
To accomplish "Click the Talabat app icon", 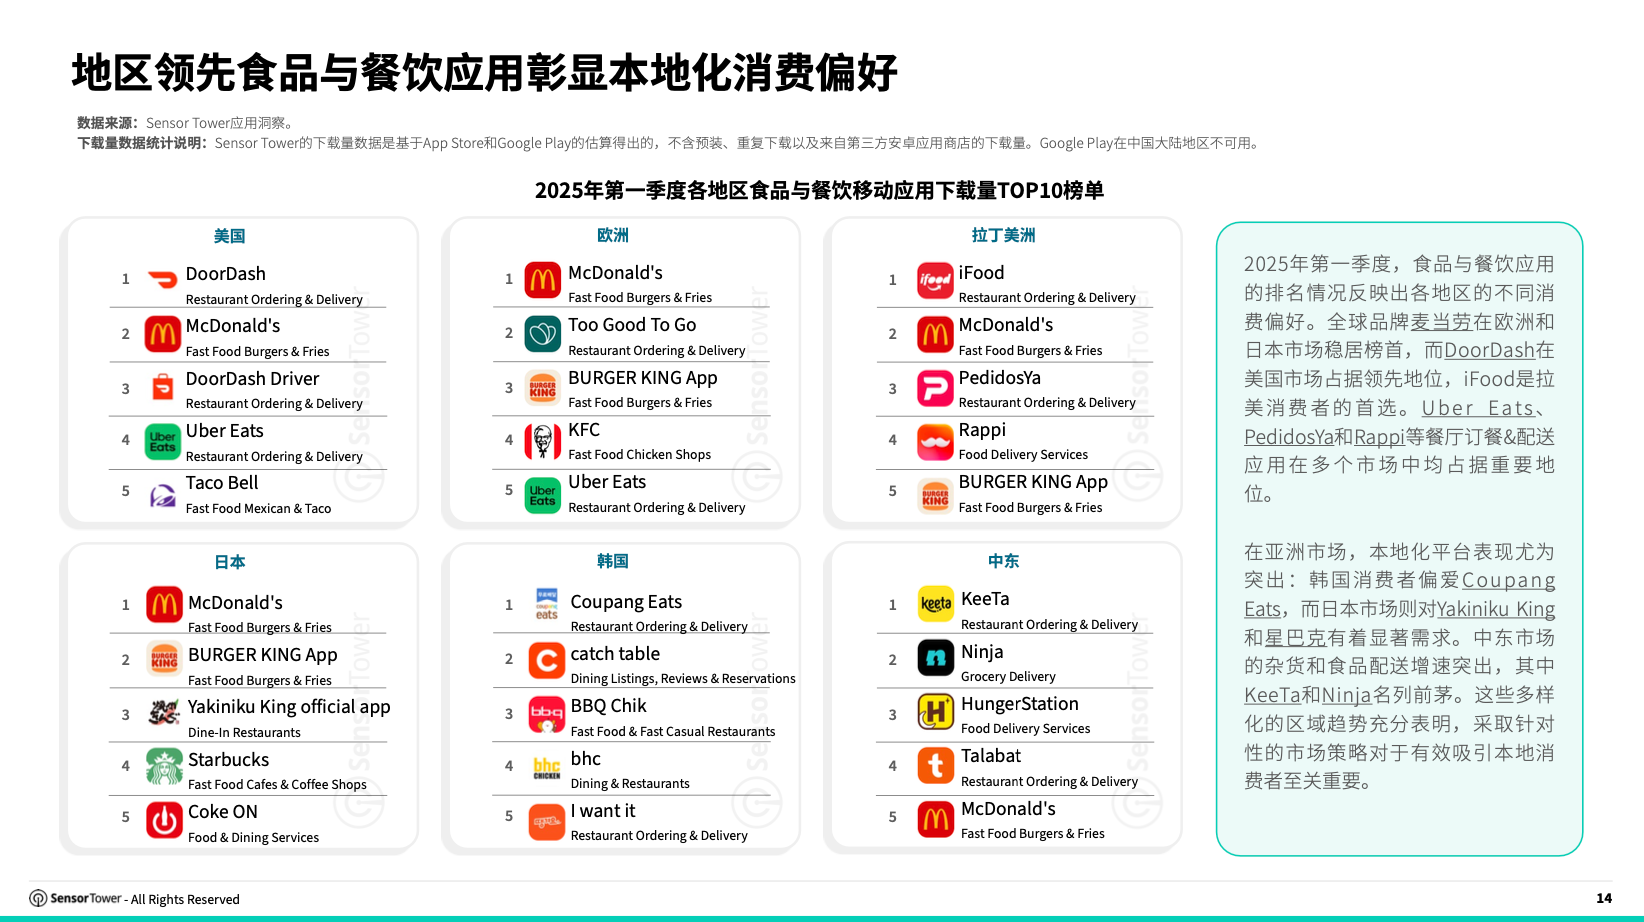I will 936,766.
